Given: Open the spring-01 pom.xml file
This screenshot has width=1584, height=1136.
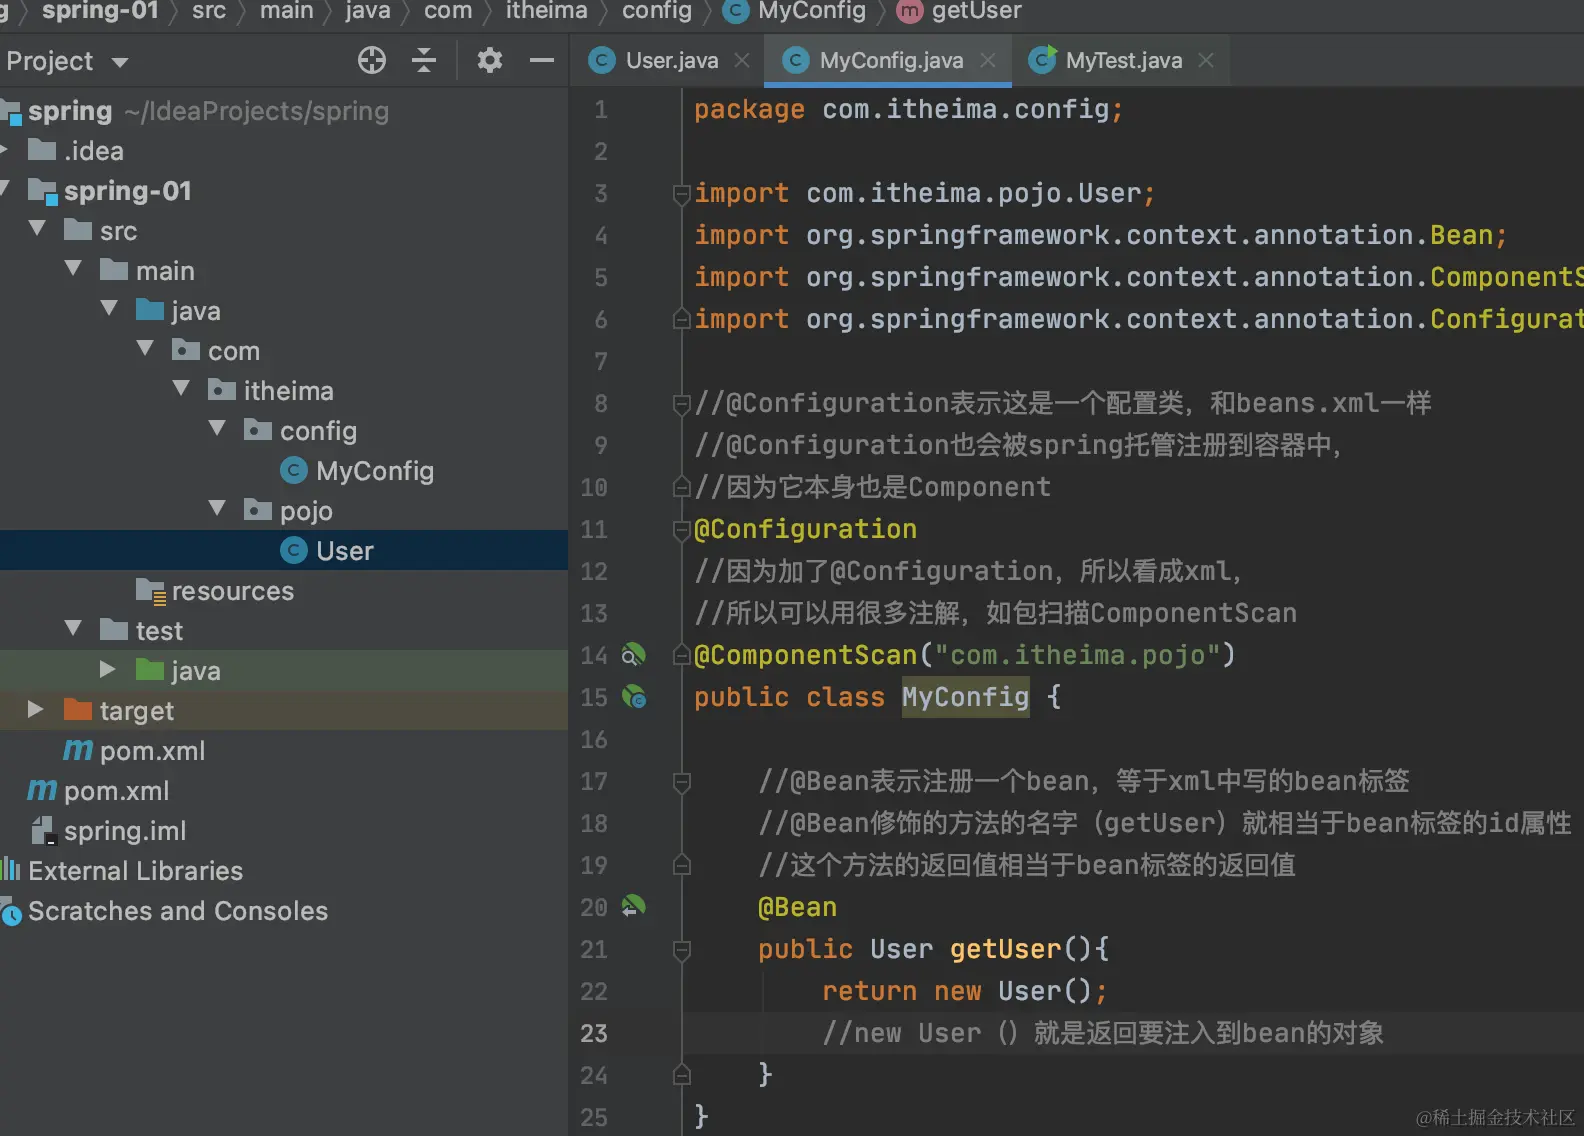Looking at the screenshot, I should (x=152, y=751).
